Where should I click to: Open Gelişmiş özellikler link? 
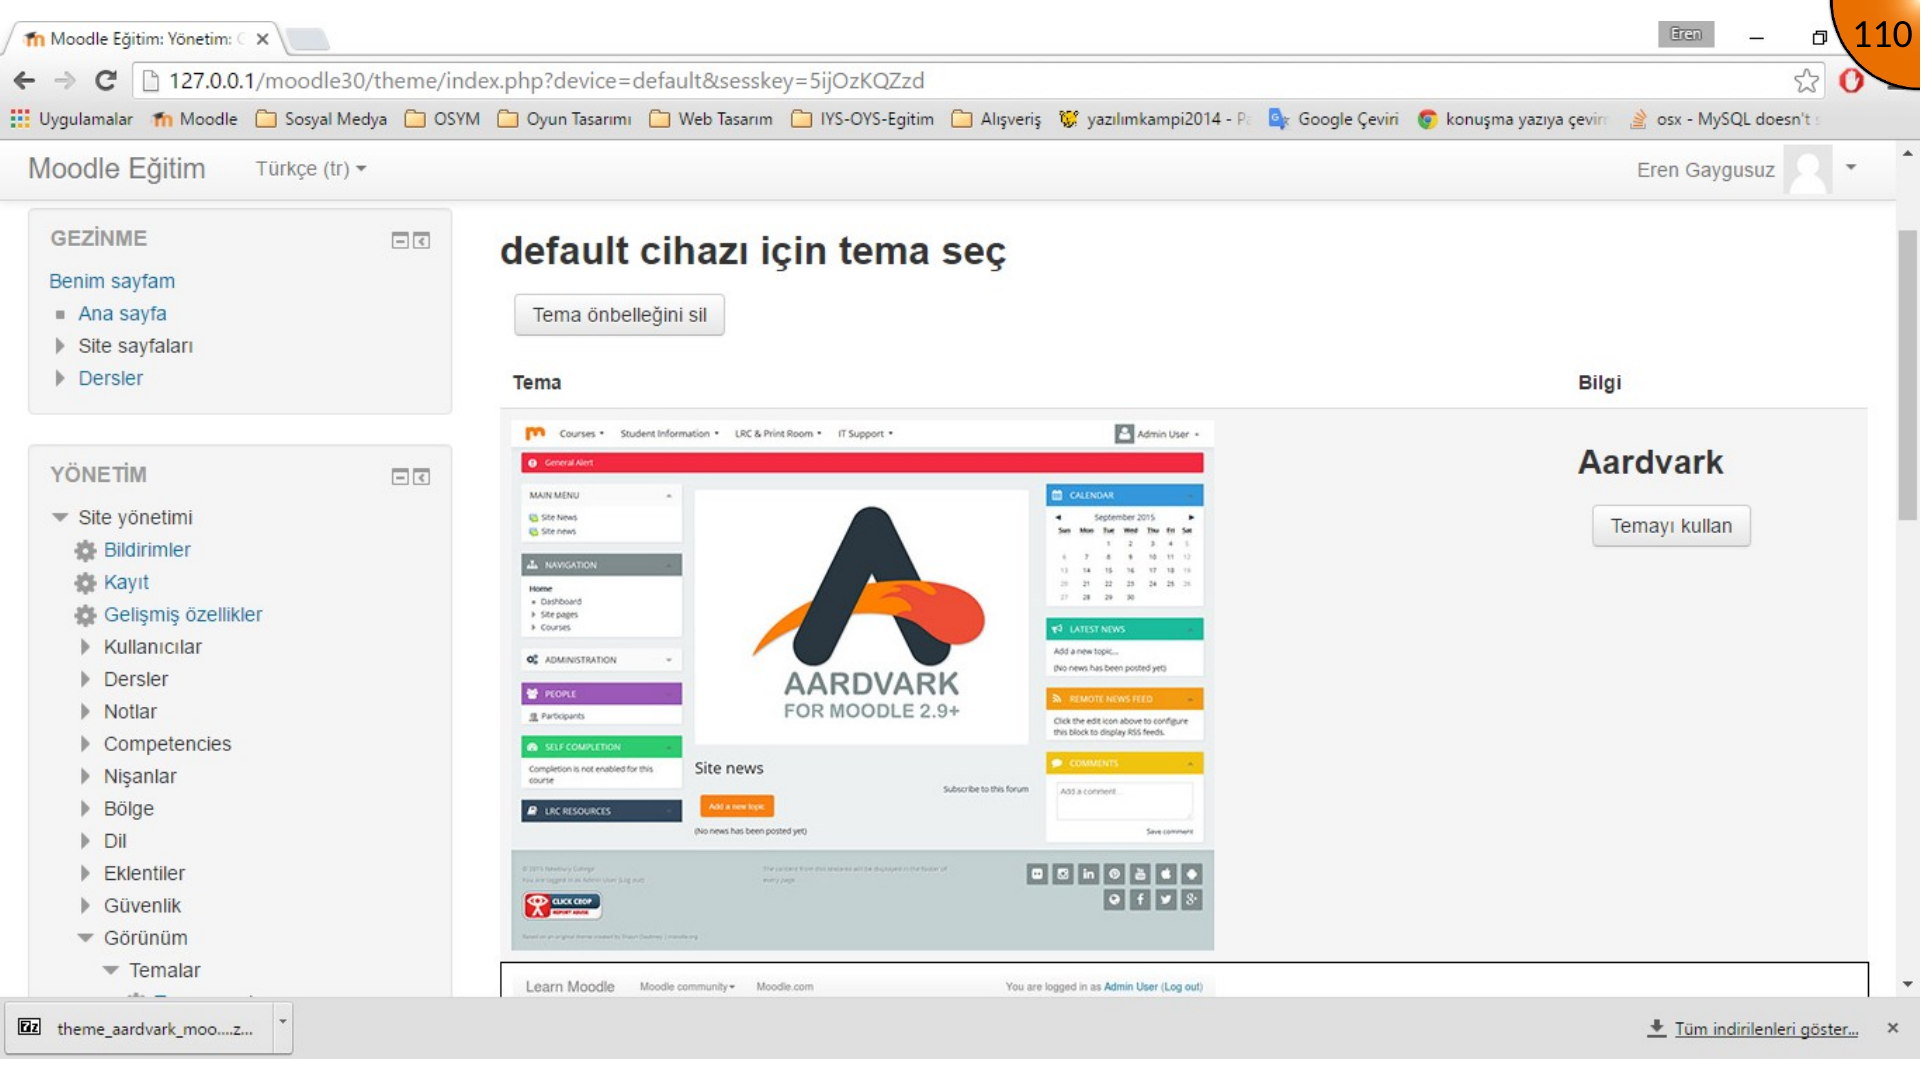[183, 615]
